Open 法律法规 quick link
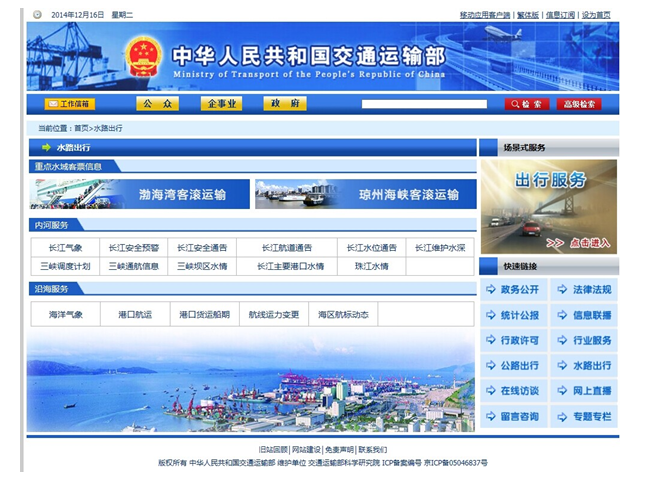The image size is (652, 480). click(x=584, y=289)
